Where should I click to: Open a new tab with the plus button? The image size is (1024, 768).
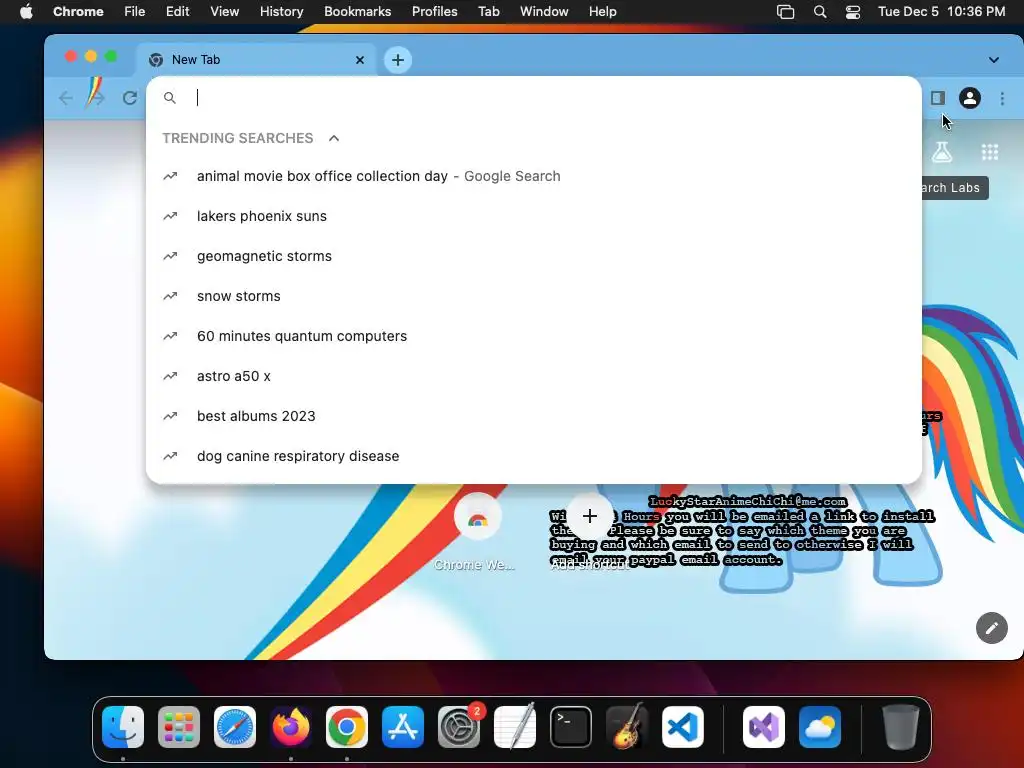coord(398,60)
